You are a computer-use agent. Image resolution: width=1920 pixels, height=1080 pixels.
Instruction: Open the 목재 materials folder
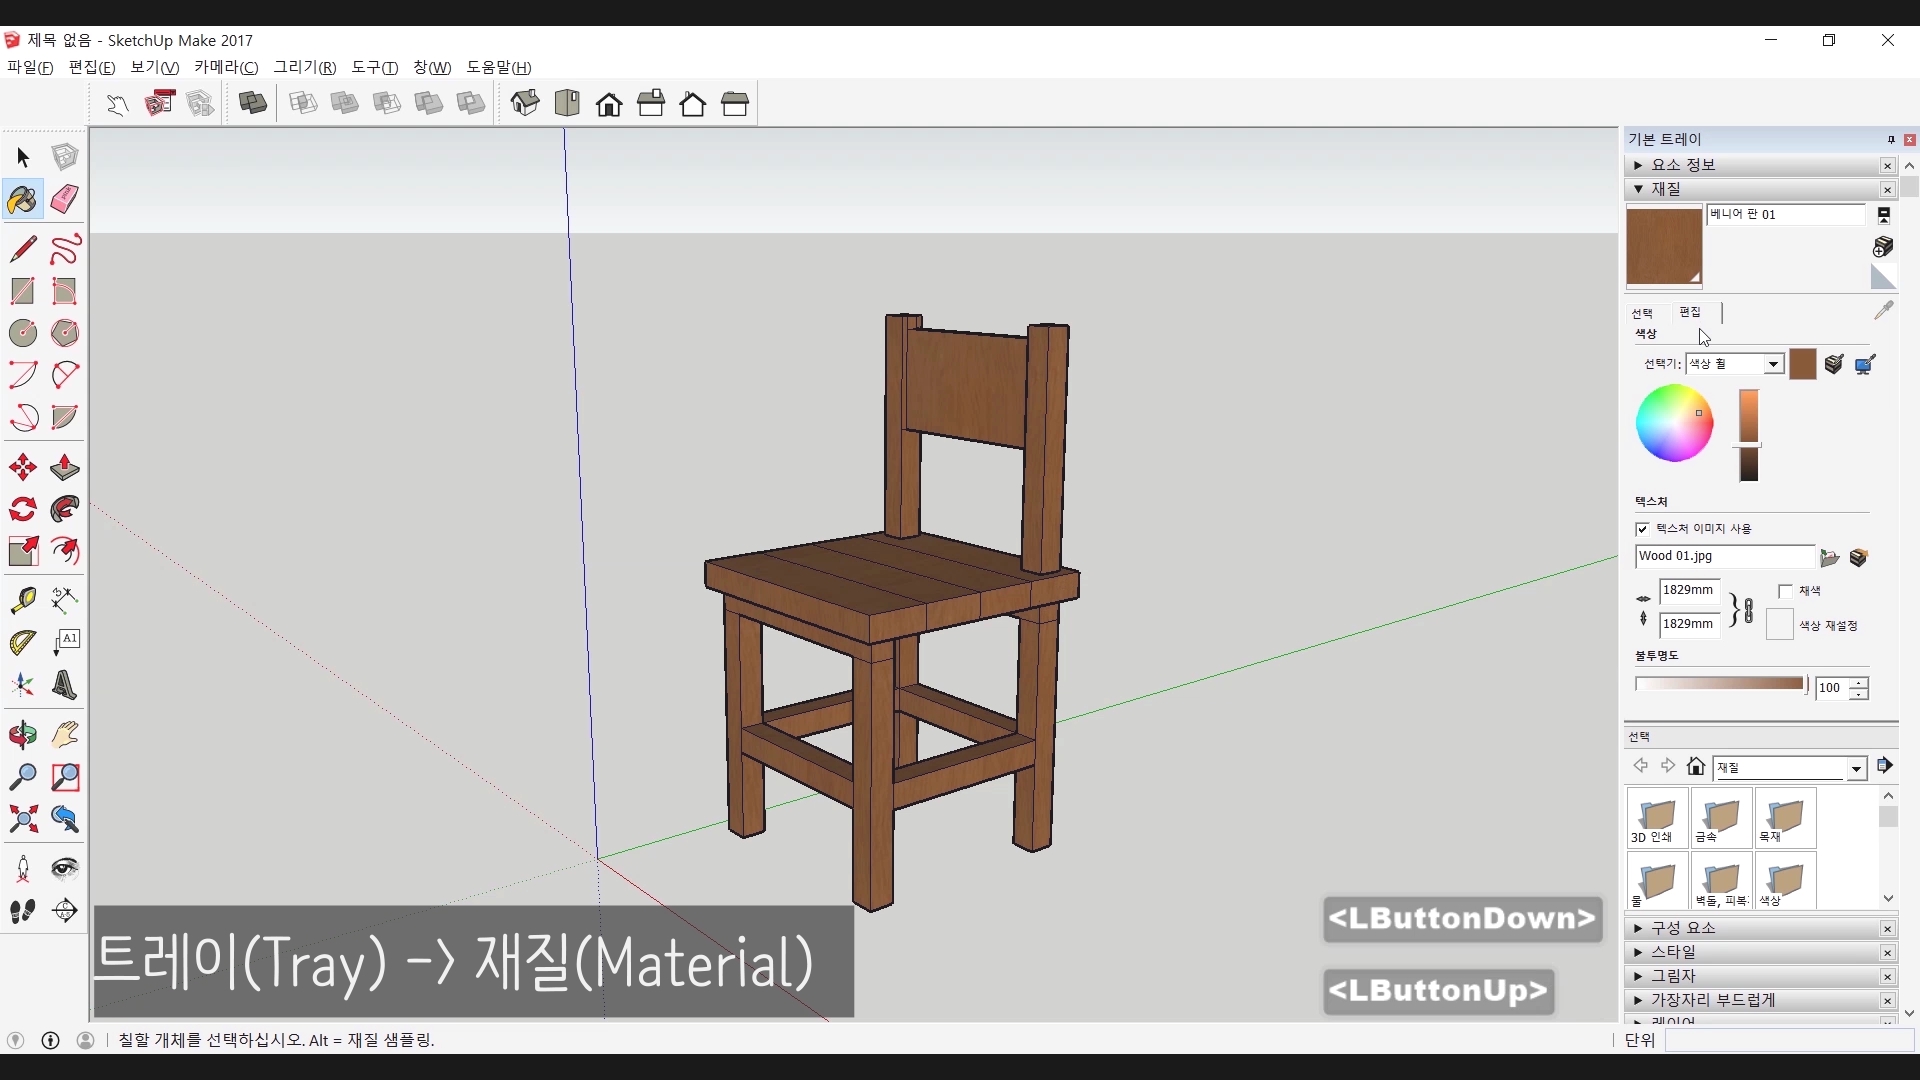(x=1785, y=818)
